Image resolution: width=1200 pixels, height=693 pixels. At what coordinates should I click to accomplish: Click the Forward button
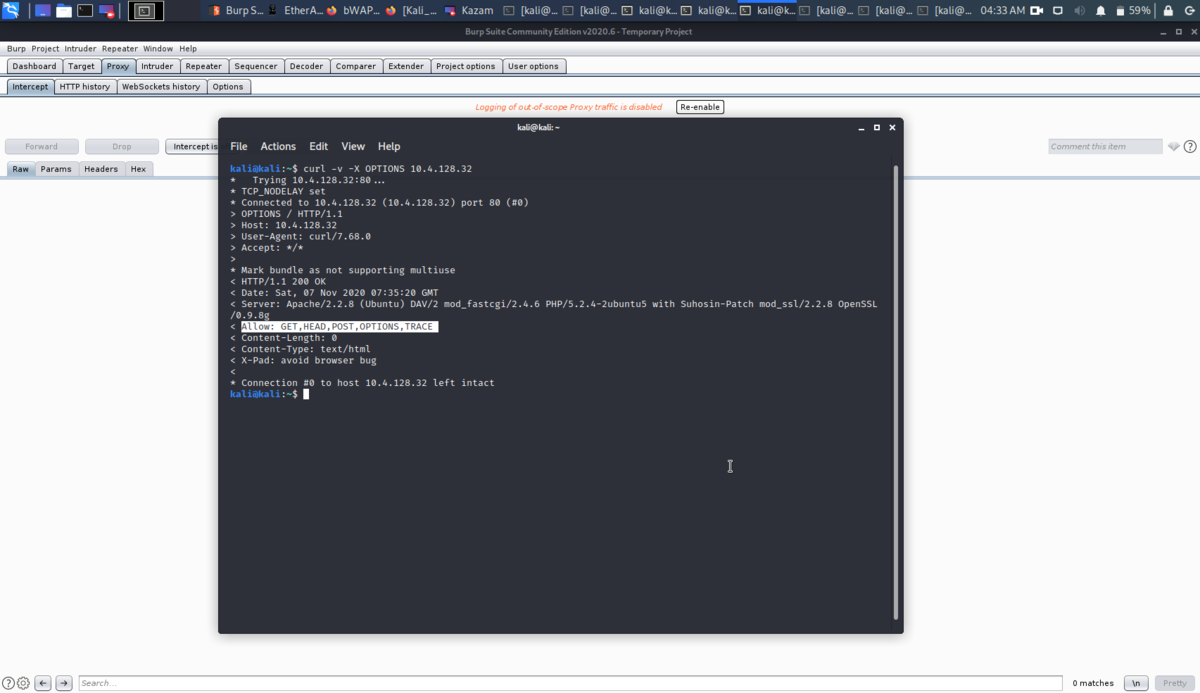pos(42,147)
